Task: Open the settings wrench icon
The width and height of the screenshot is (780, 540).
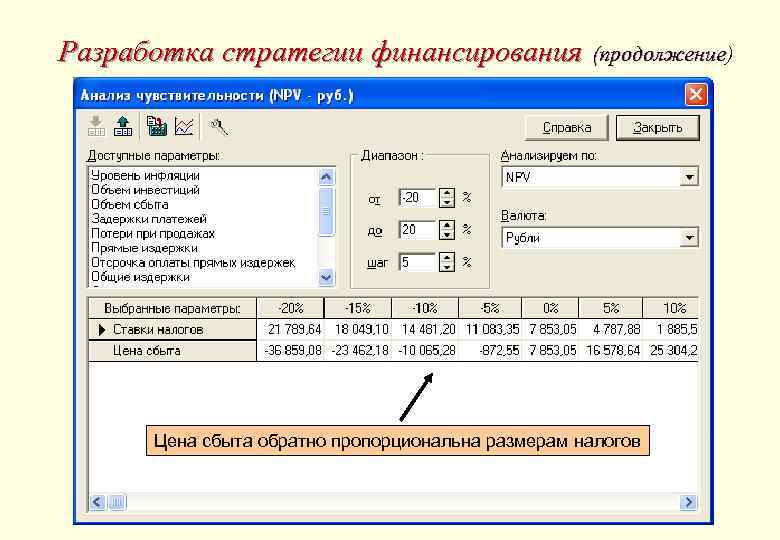Action: tap(219, 127)
